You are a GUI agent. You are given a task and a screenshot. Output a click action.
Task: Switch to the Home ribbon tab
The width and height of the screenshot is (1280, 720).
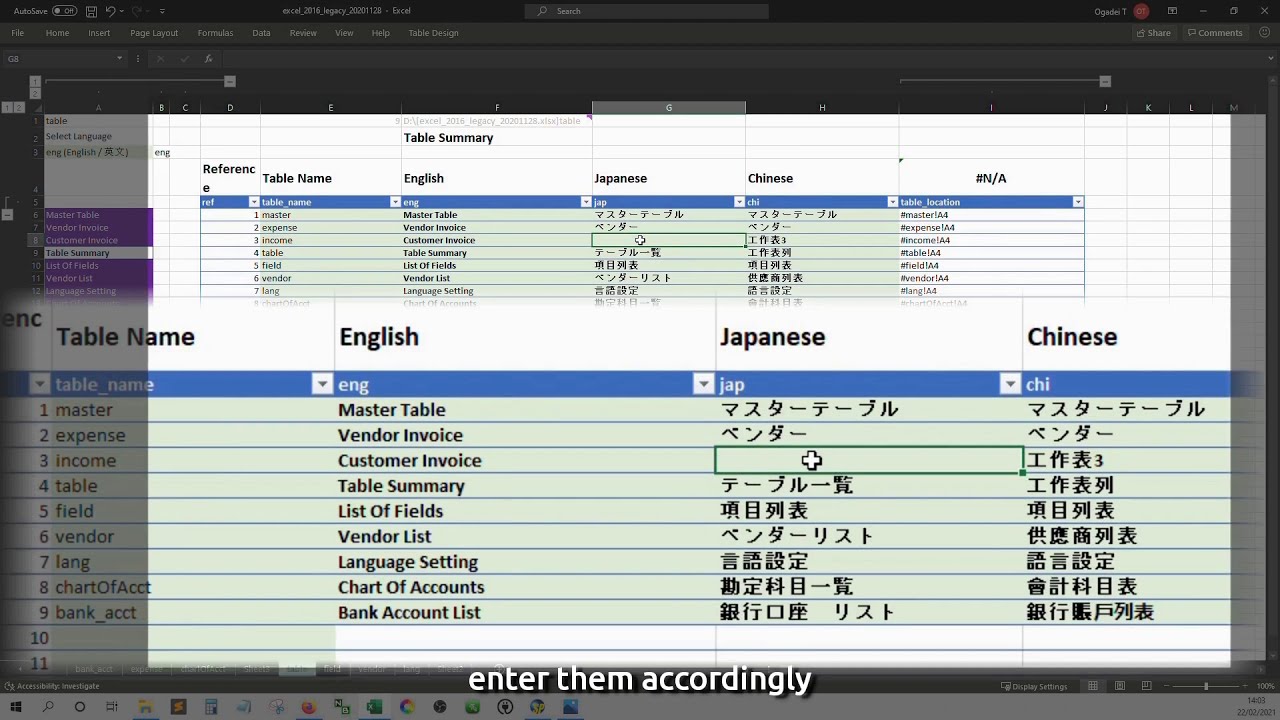(57, 33)
